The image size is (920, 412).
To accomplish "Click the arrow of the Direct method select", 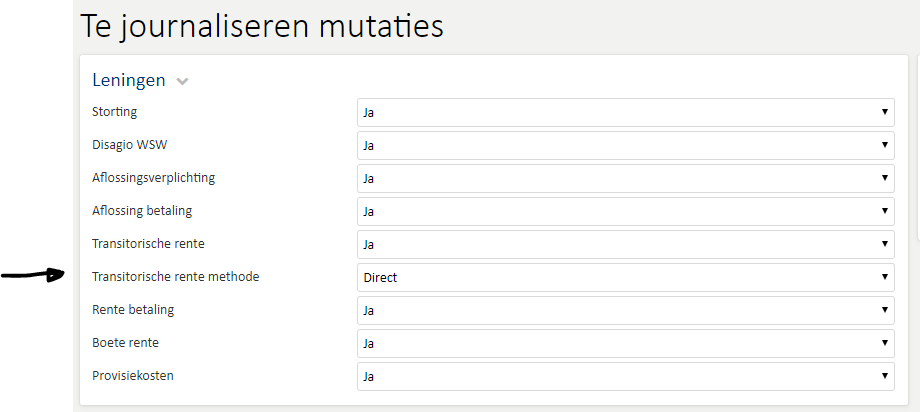I will click(x=885, y=277).
